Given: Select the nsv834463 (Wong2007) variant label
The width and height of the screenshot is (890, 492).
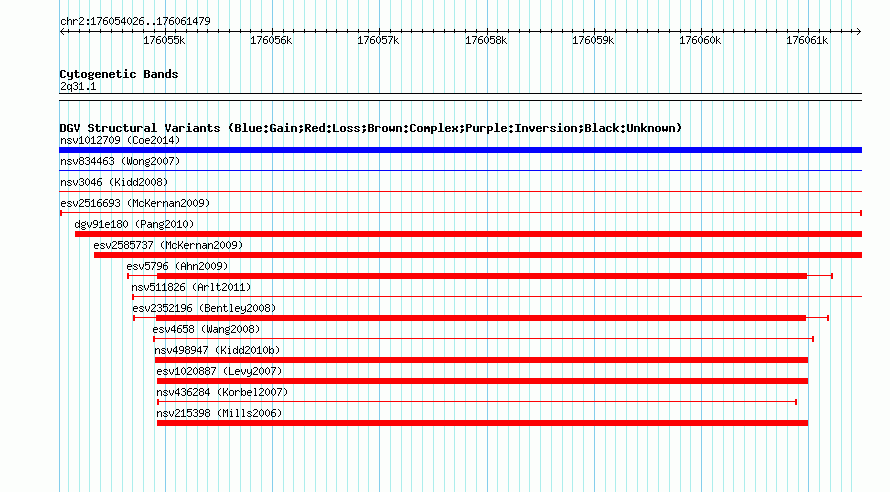Looking at the screenshot, I should [120, 161].
